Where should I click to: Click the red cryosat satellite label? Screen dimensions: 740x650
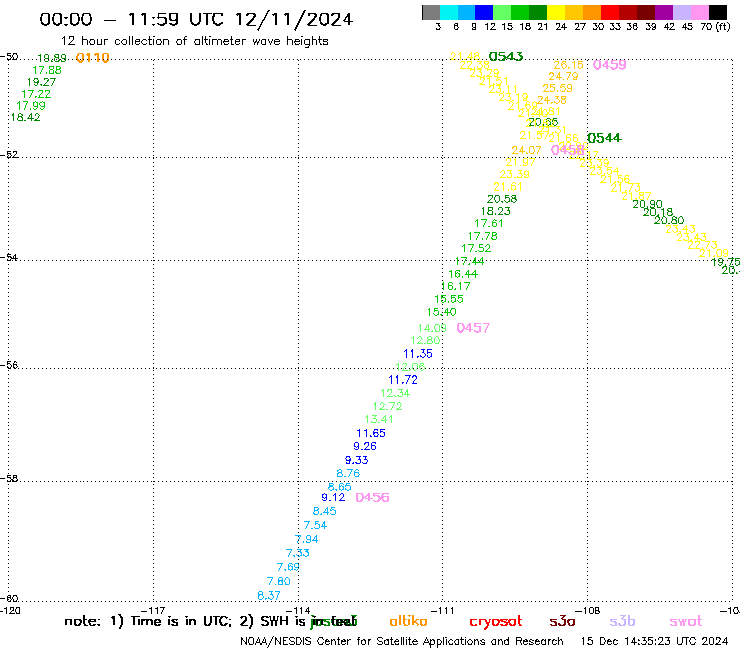point(496,622)
